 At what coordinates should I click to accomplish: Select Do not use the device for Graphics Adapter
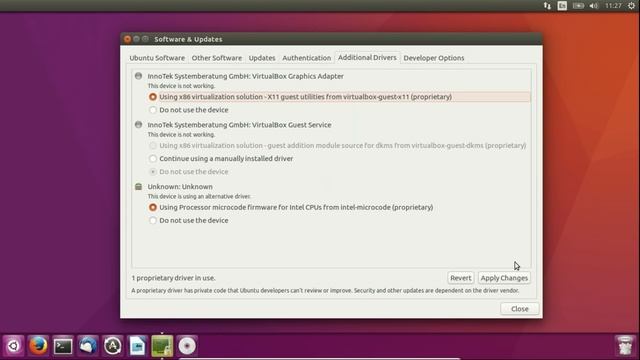click(153, 110)
